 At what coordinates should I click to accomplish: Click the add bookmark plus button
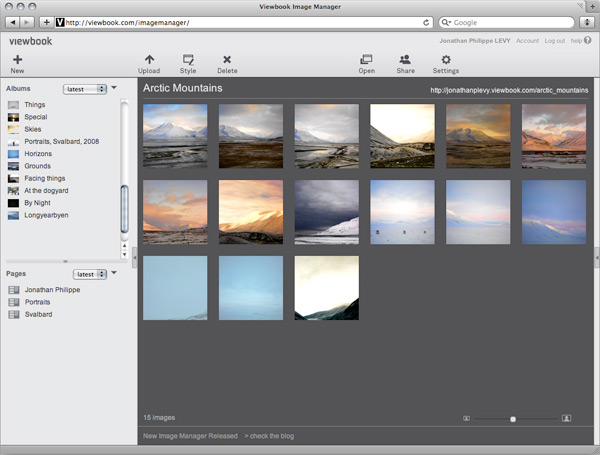tap(46, 22)
